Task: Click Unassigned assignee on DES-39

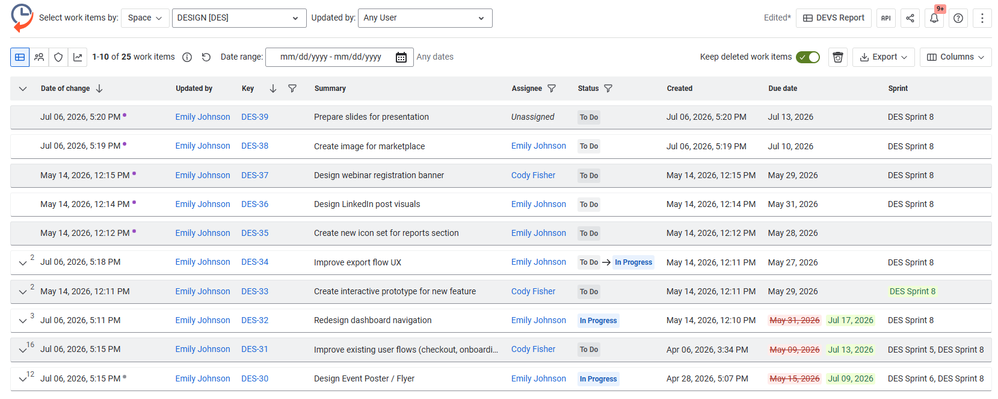Action: pos(532,117)
